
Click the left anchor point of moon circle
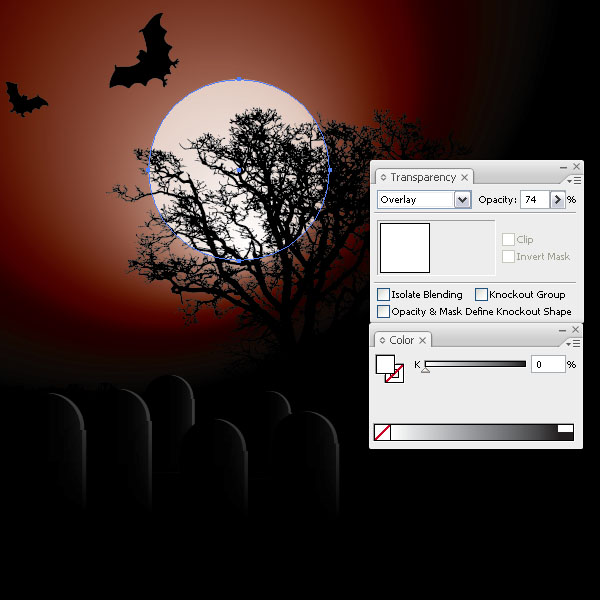(148, 170)
